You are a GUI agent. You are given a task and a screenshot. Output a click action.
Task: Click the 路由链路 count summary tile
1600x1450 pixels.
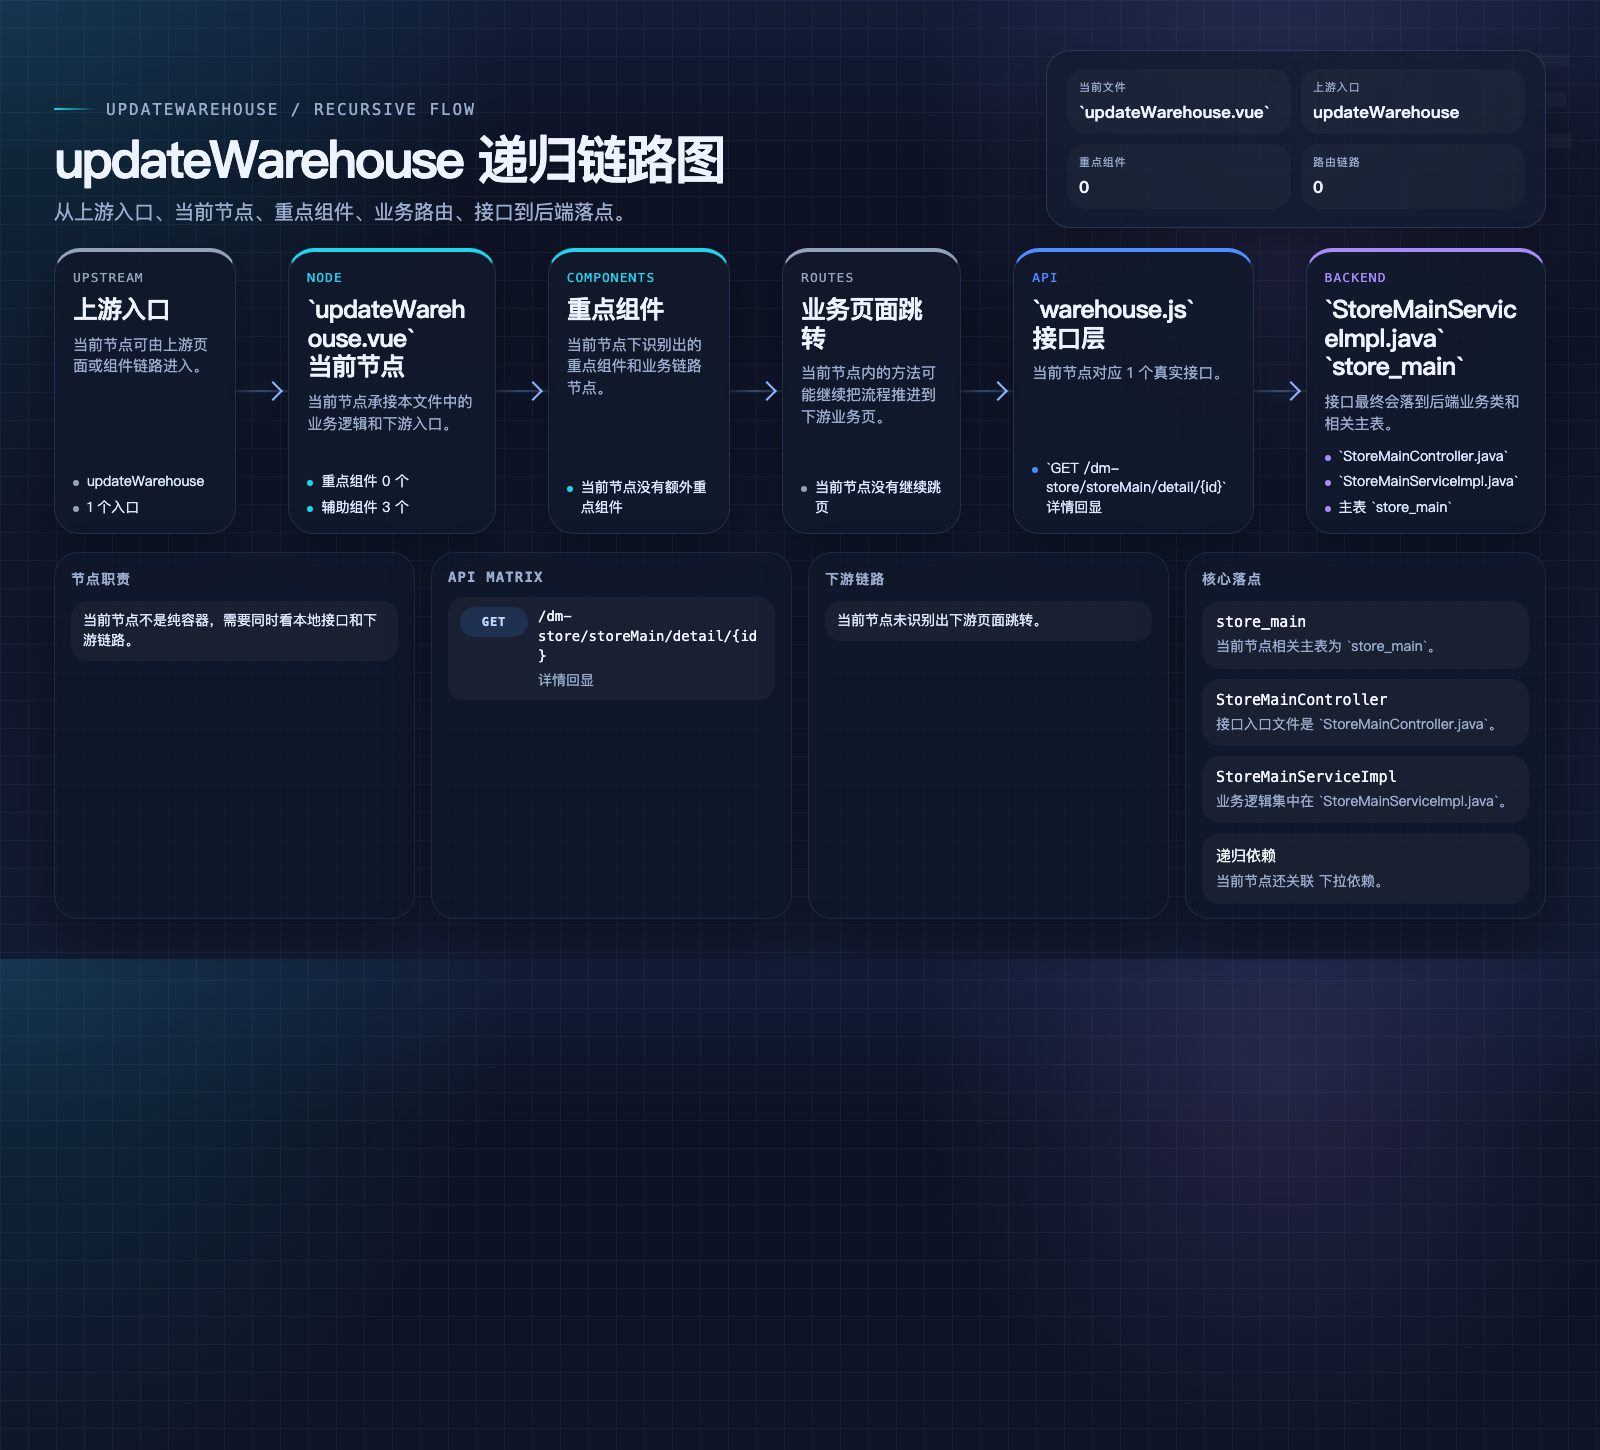pos(1412,176)
